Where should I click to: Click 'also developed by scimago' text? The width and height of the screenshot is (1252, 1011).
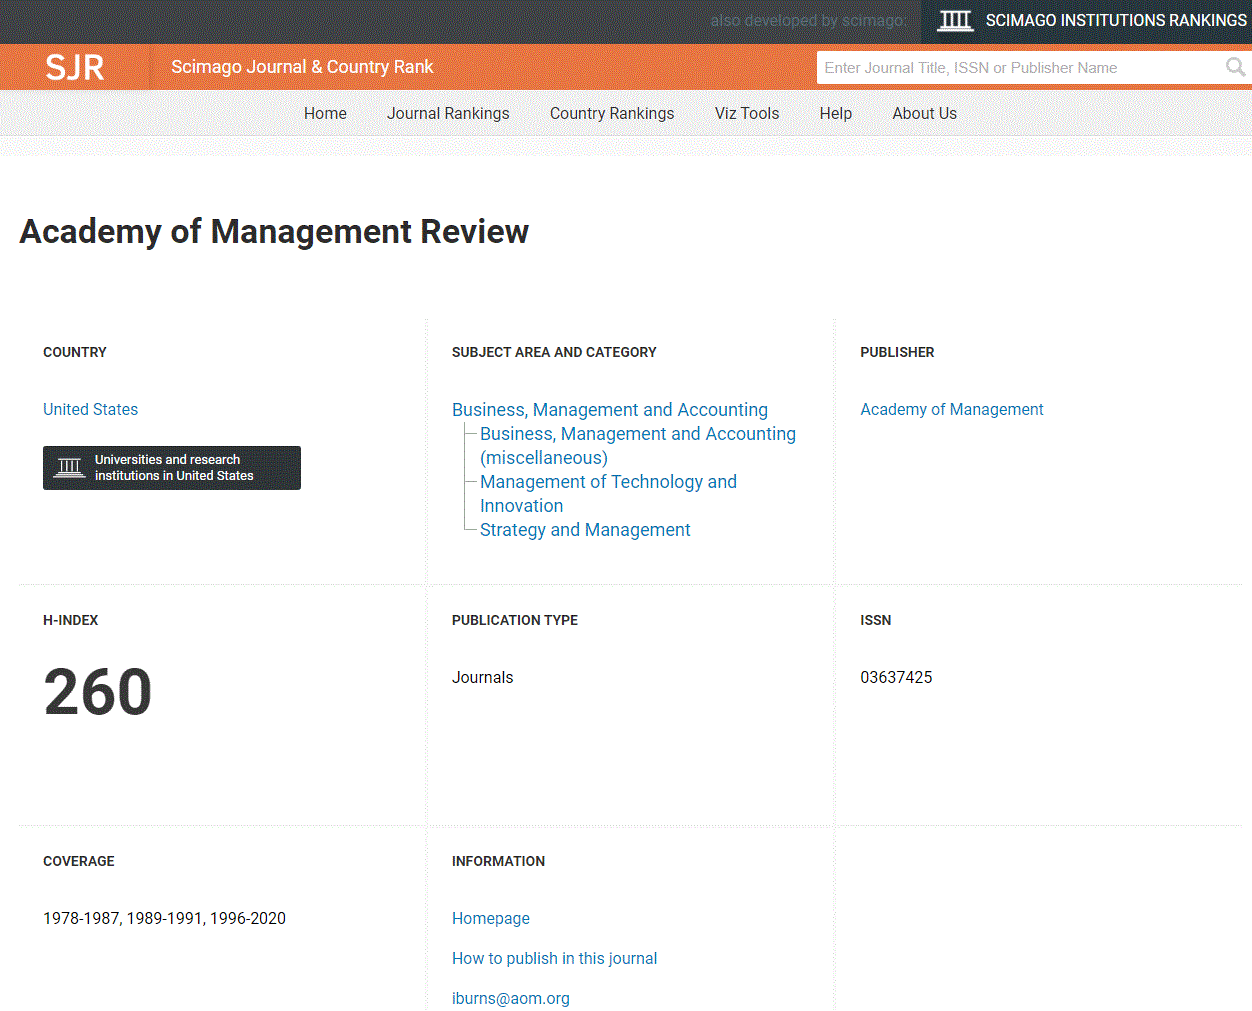coord(808,20)
